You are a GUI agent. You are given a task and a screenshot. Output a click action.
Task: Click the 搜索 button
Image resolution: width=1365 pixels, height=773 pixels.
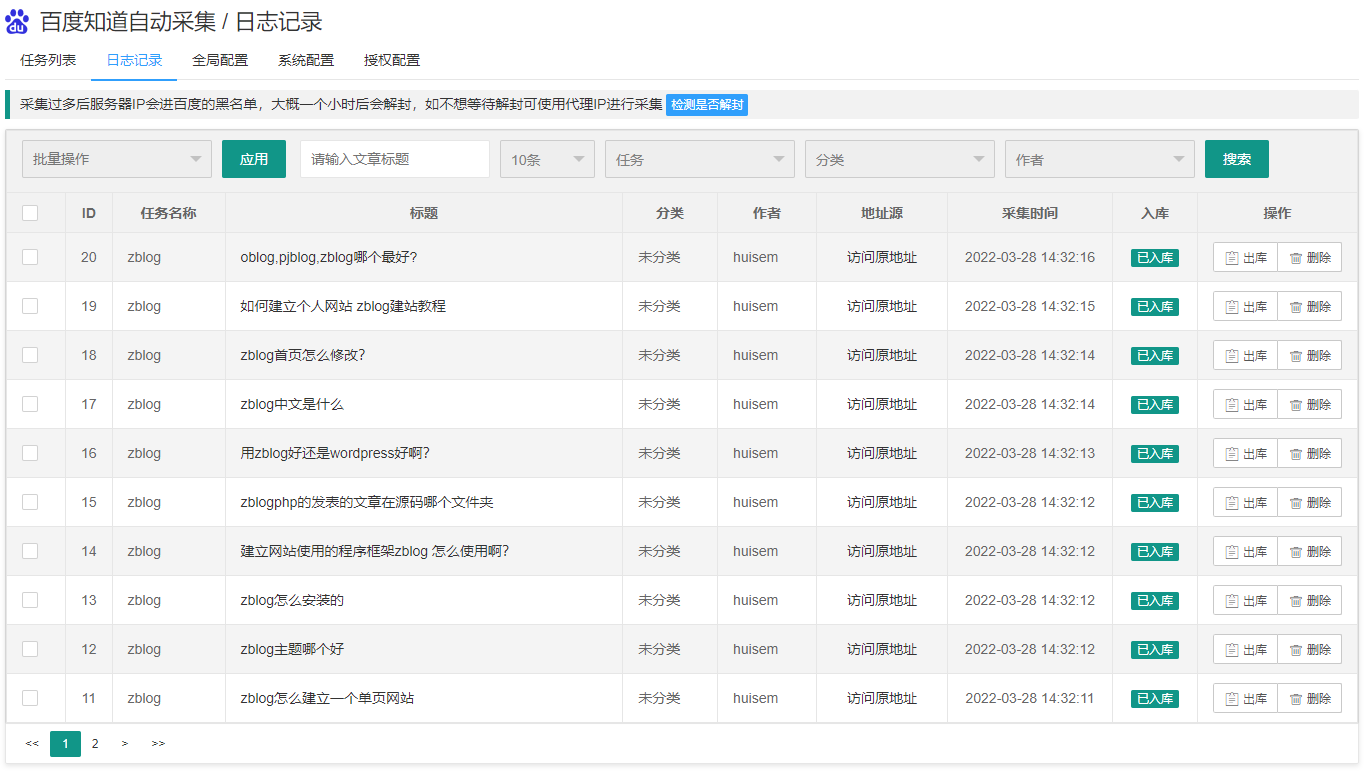pyautogui.click(x=1237, y=159)
